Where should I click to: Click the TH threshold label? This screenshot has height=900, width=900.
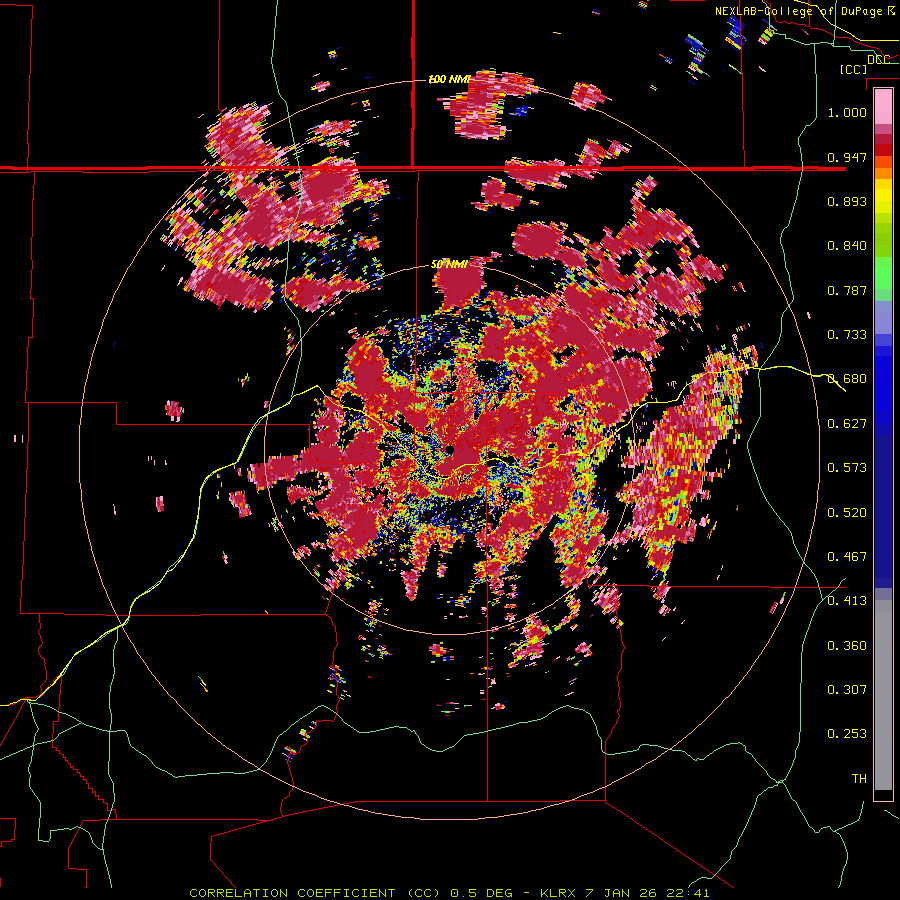click(x=859, y=779)
